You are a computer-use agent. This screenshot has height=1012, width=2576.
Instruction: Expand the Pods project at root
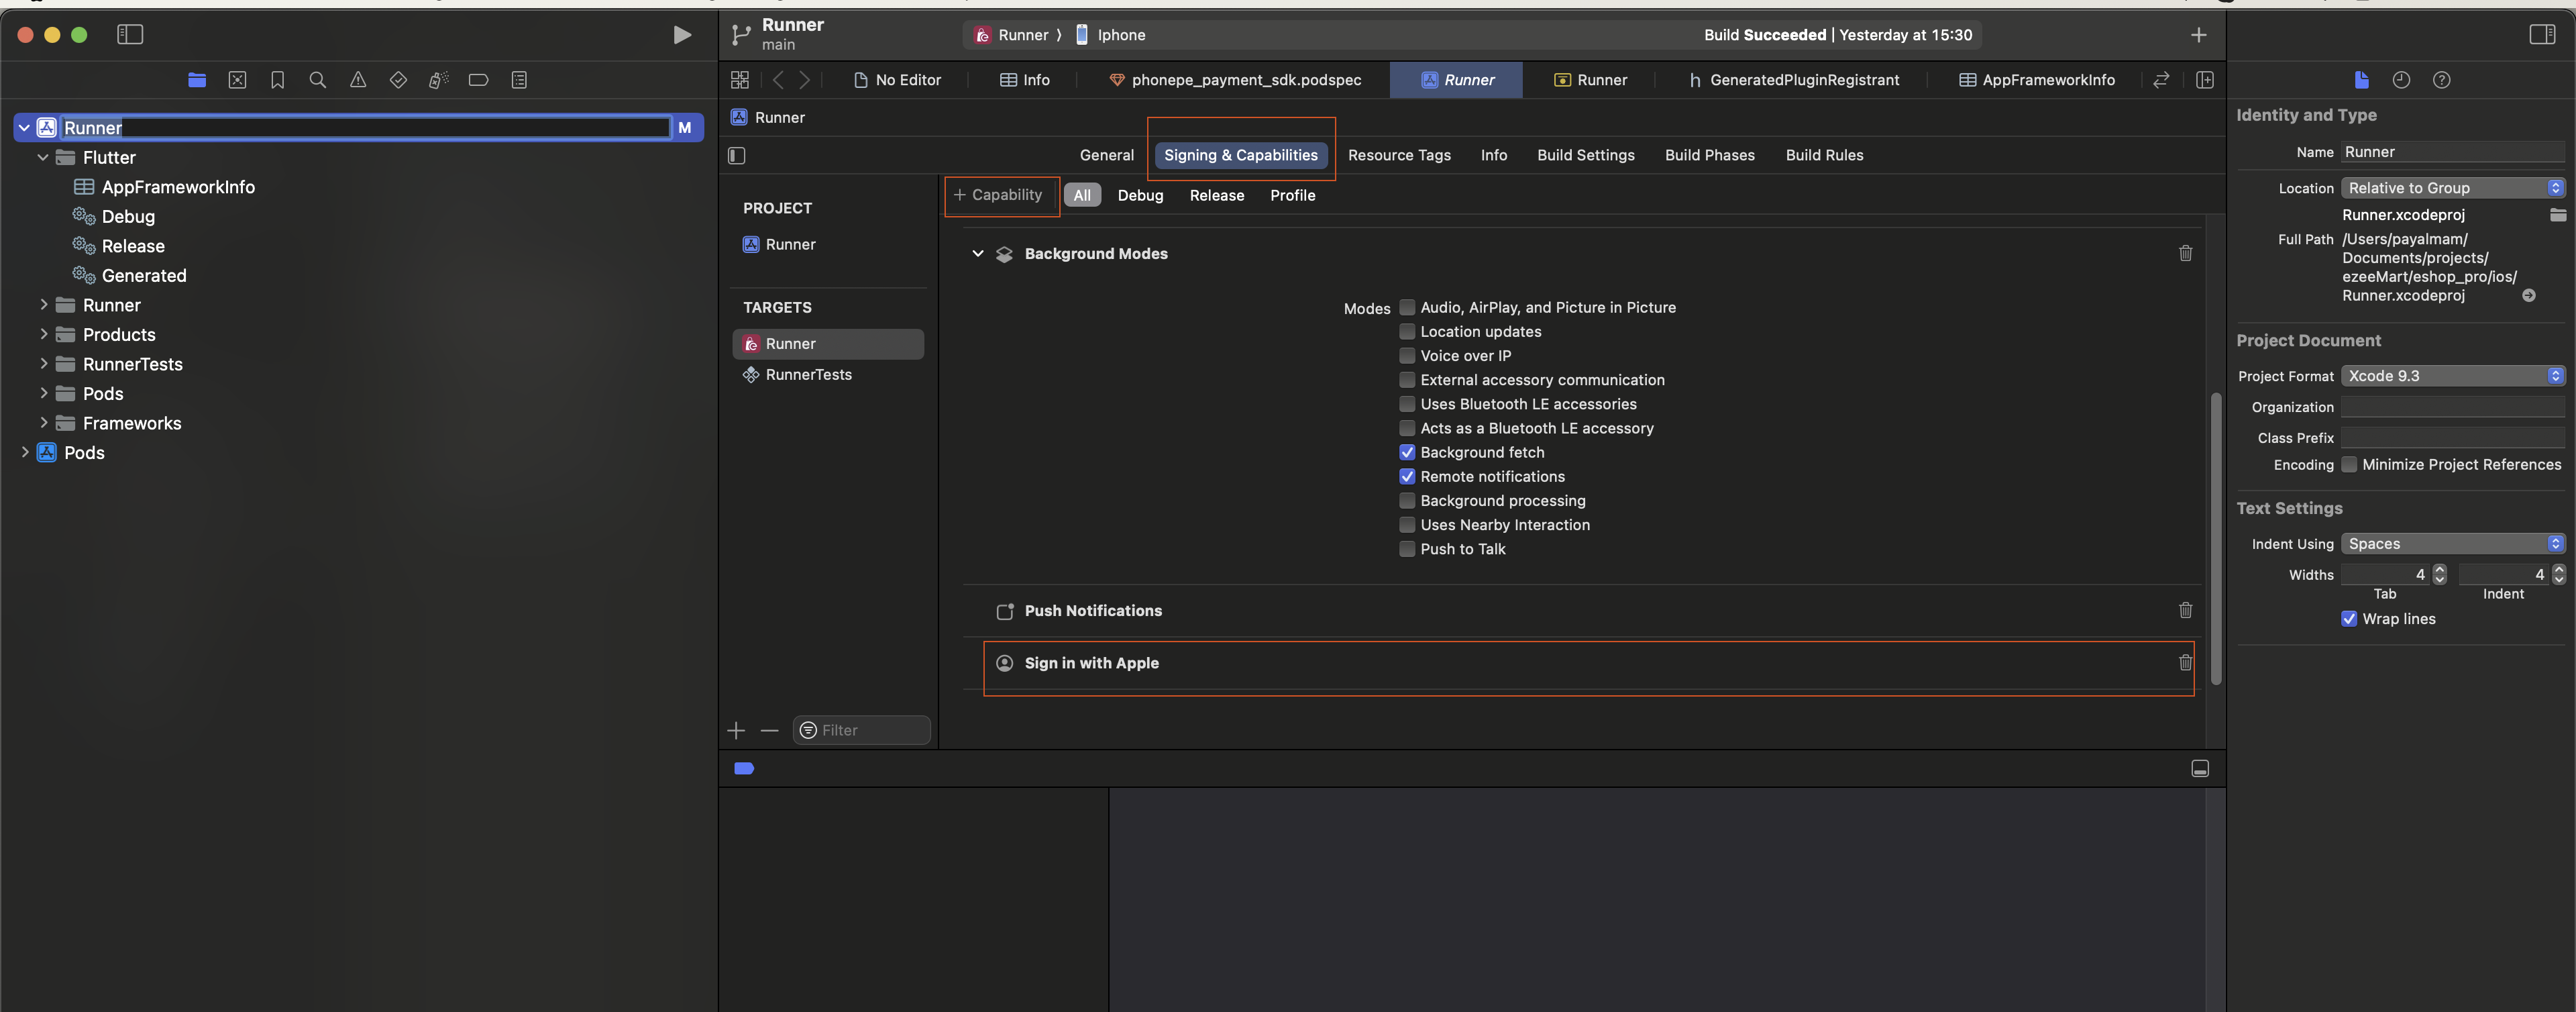[x=25, y=452]
